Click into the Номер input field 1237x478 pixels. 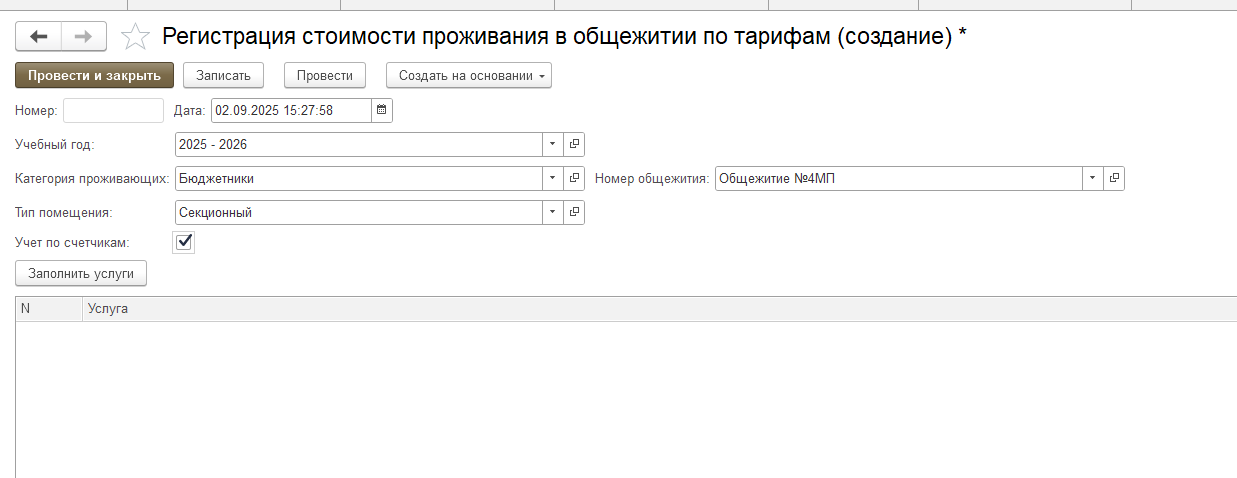pos(112,110)
